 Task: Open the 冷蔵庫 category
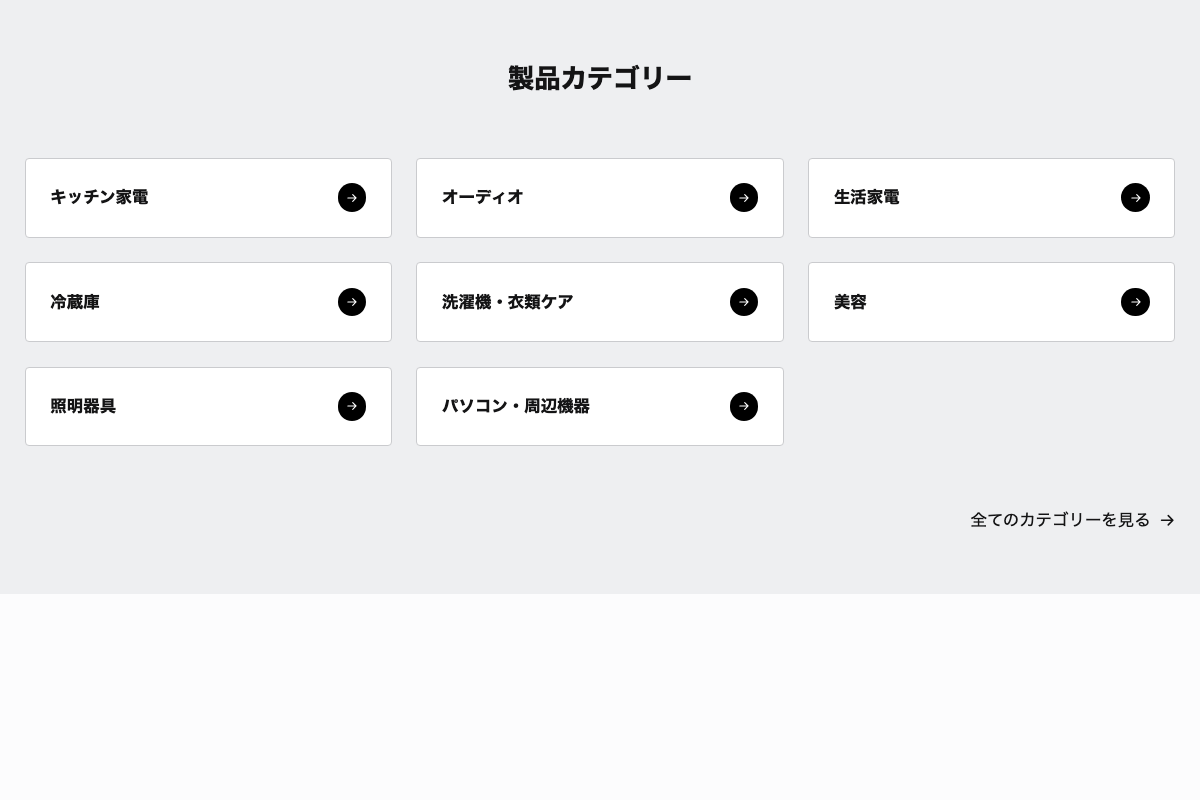[x=208, y=301]
